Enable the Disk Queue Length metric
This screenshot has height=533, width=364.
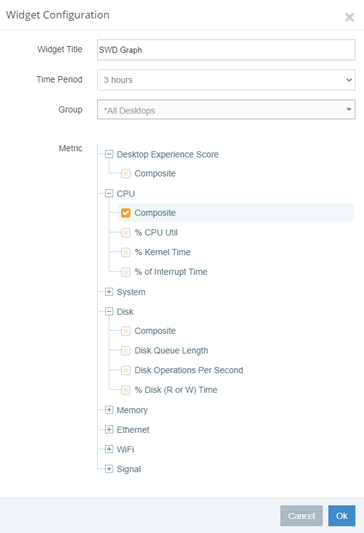pyautogui.click(x=126, y=350)
